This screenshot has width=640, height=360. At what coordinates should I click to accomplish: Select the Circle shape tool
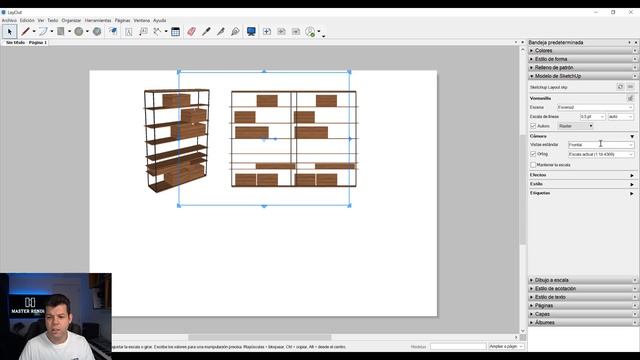click(x=79, y=31)
